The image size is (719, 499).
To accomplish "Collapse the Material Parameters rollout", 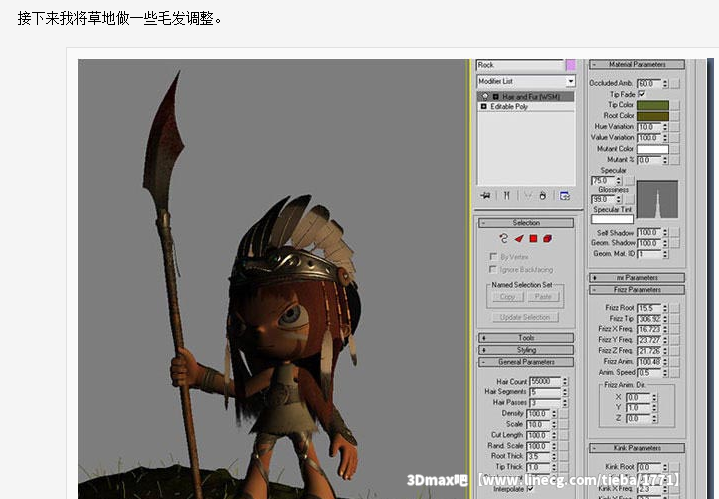I will point(637,65).
